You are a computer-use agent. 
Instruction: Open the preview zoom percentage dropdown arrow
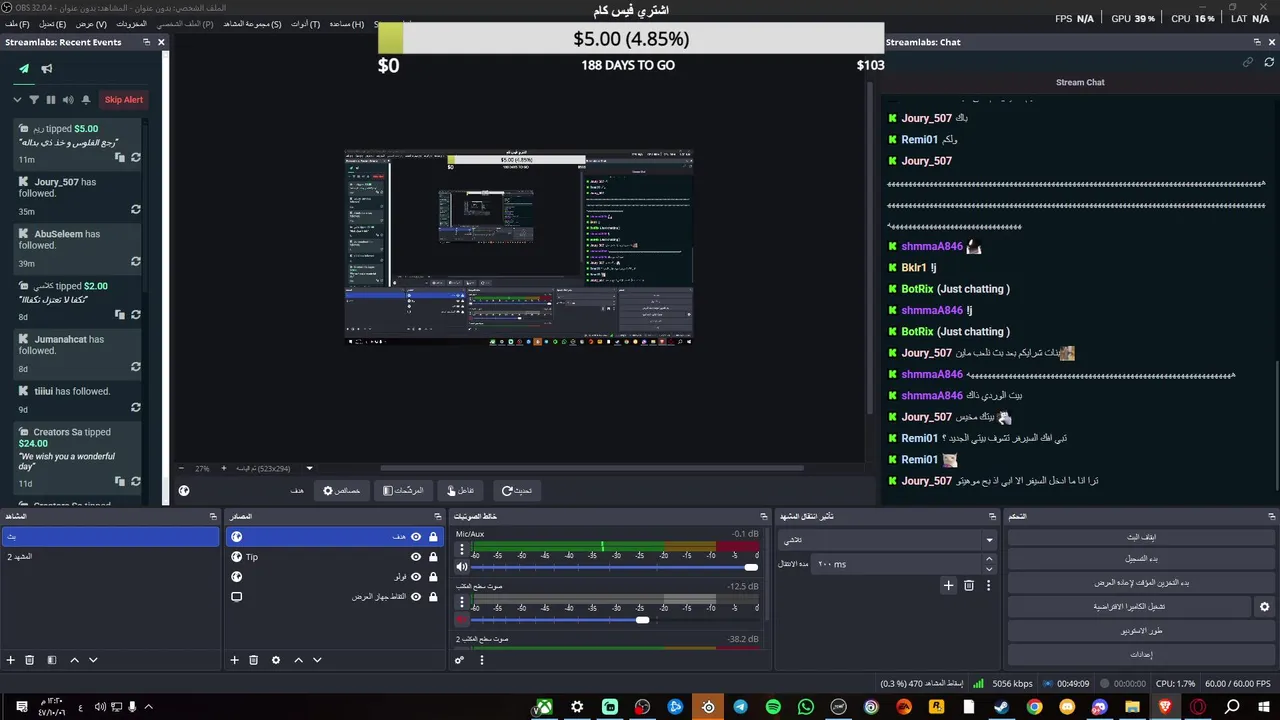pos(309,468)
